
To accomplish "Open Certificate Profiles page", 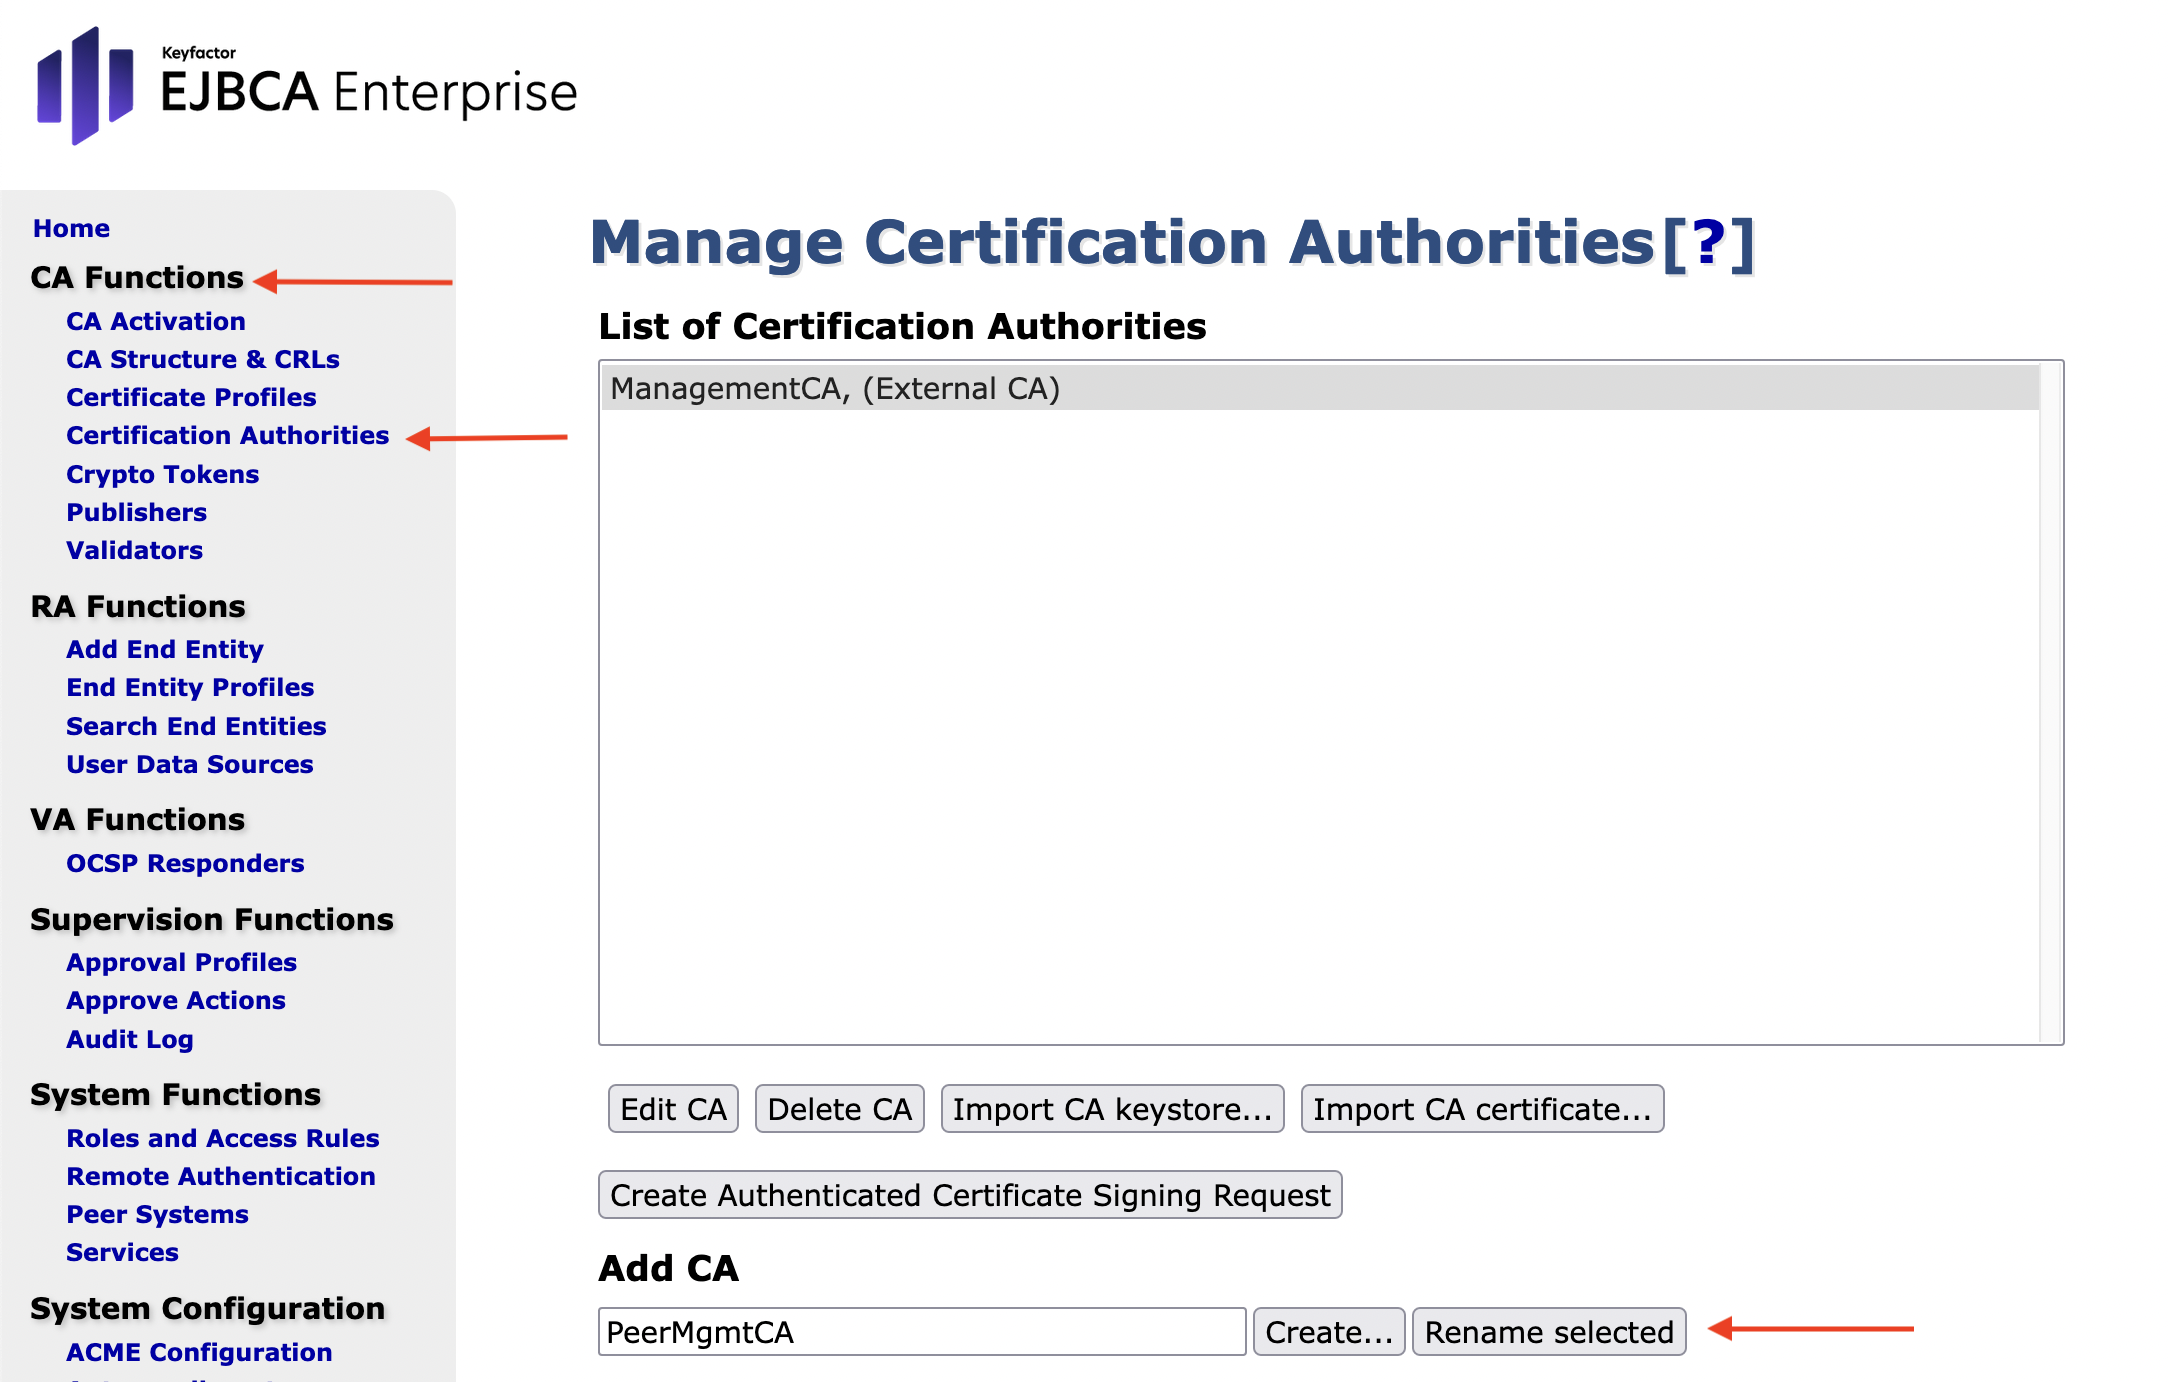I will tap(191, 397).
